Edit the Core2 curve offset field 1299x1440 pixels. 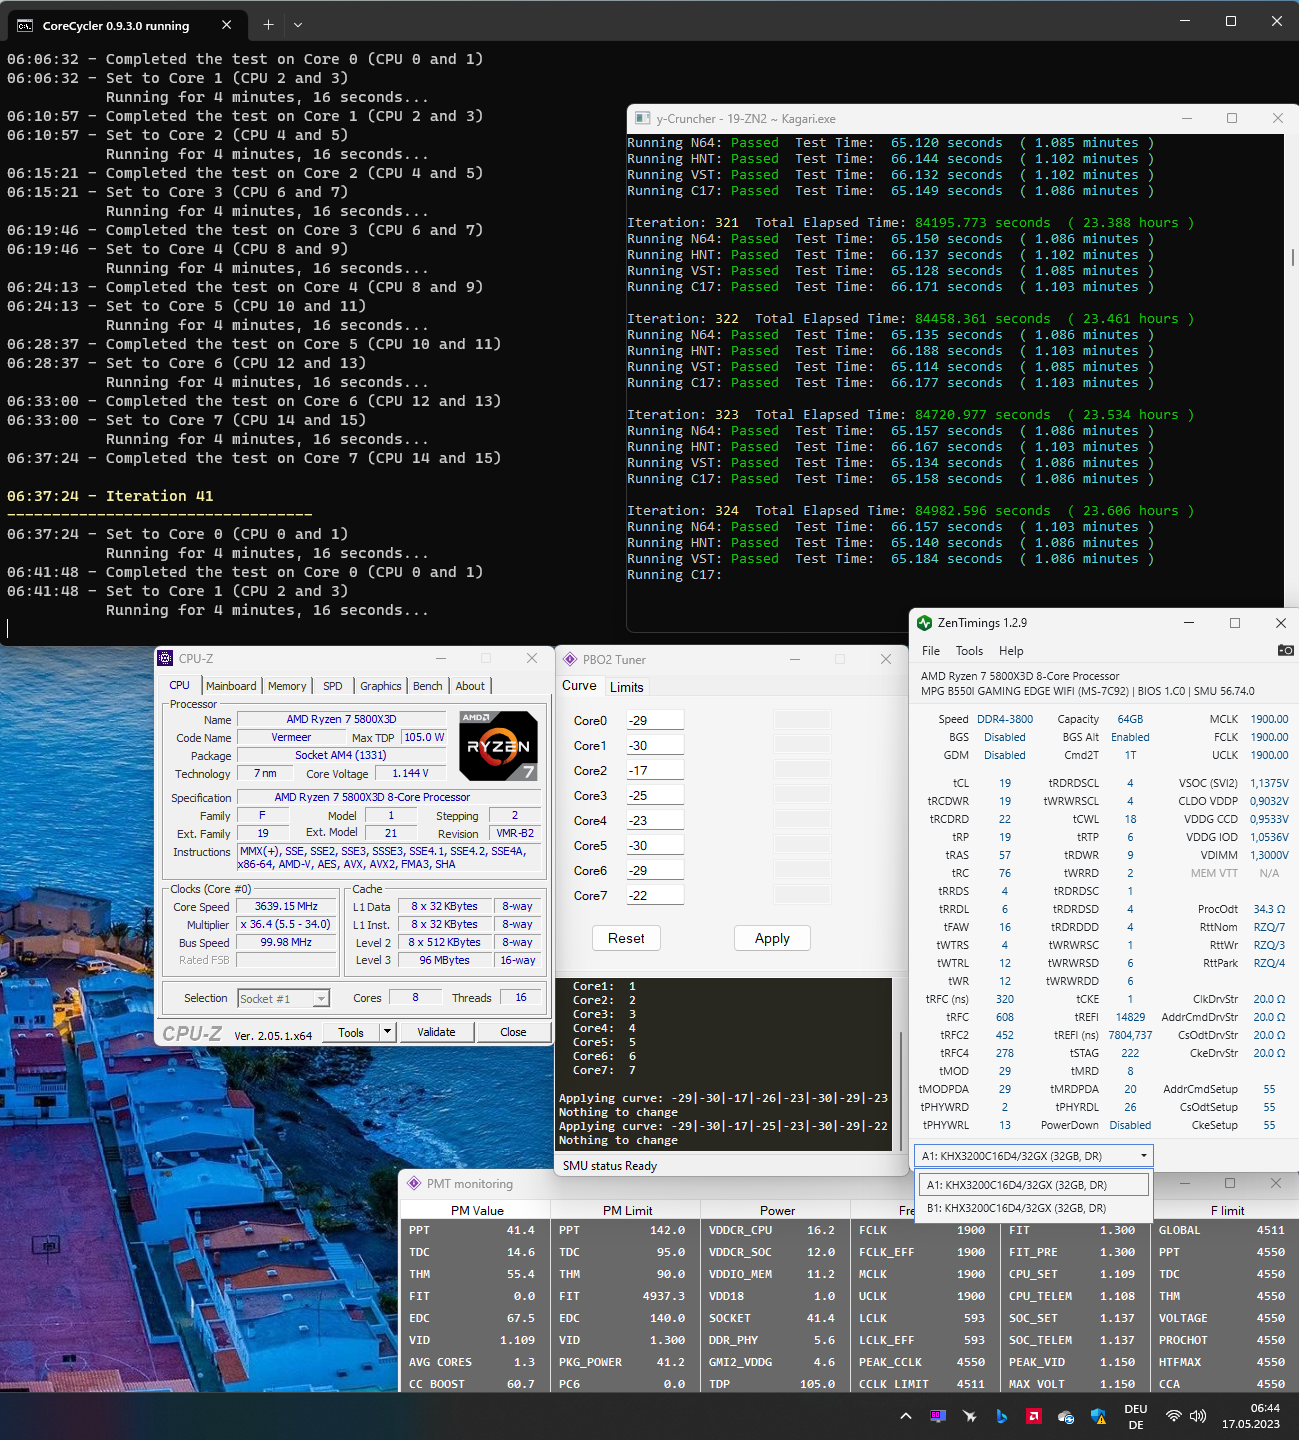point(655,770)
